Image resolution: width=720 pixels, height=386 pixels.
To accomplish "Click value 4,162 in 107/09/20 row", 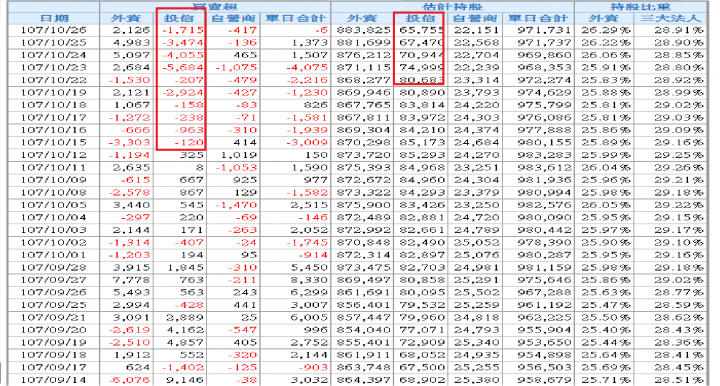I will [185, 330].
